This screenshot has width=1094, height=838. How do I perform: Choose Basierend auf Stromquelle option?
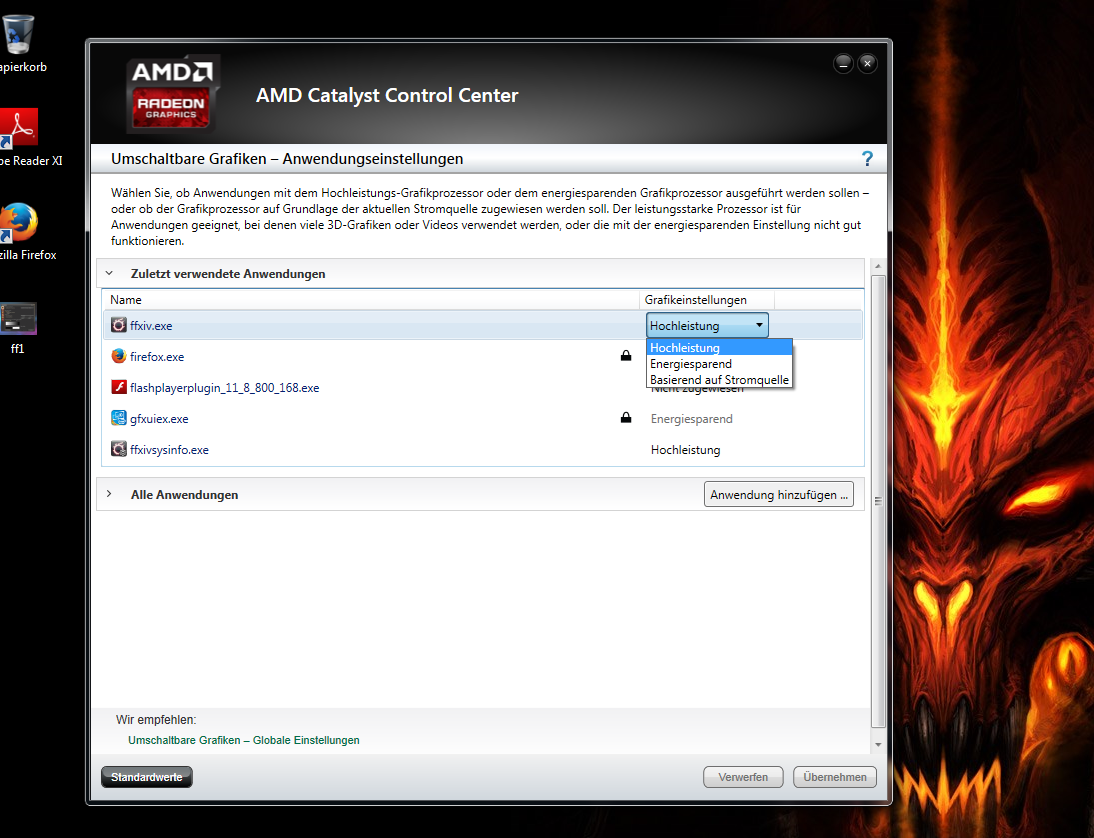point(719,380)
